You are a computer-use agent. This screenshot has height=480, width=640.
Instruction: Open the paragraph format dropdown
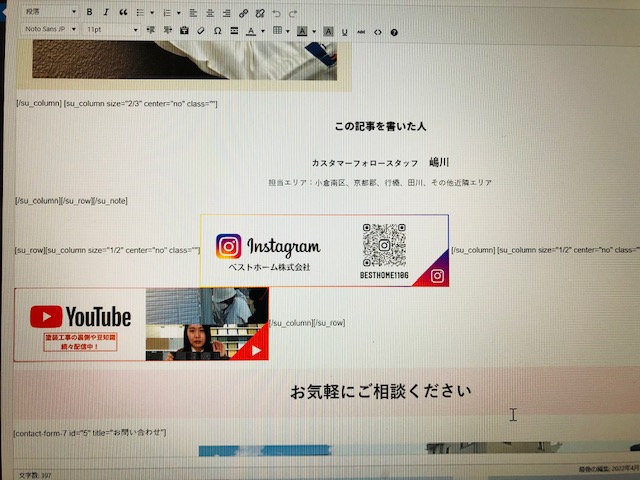click(x=48, y=12)
